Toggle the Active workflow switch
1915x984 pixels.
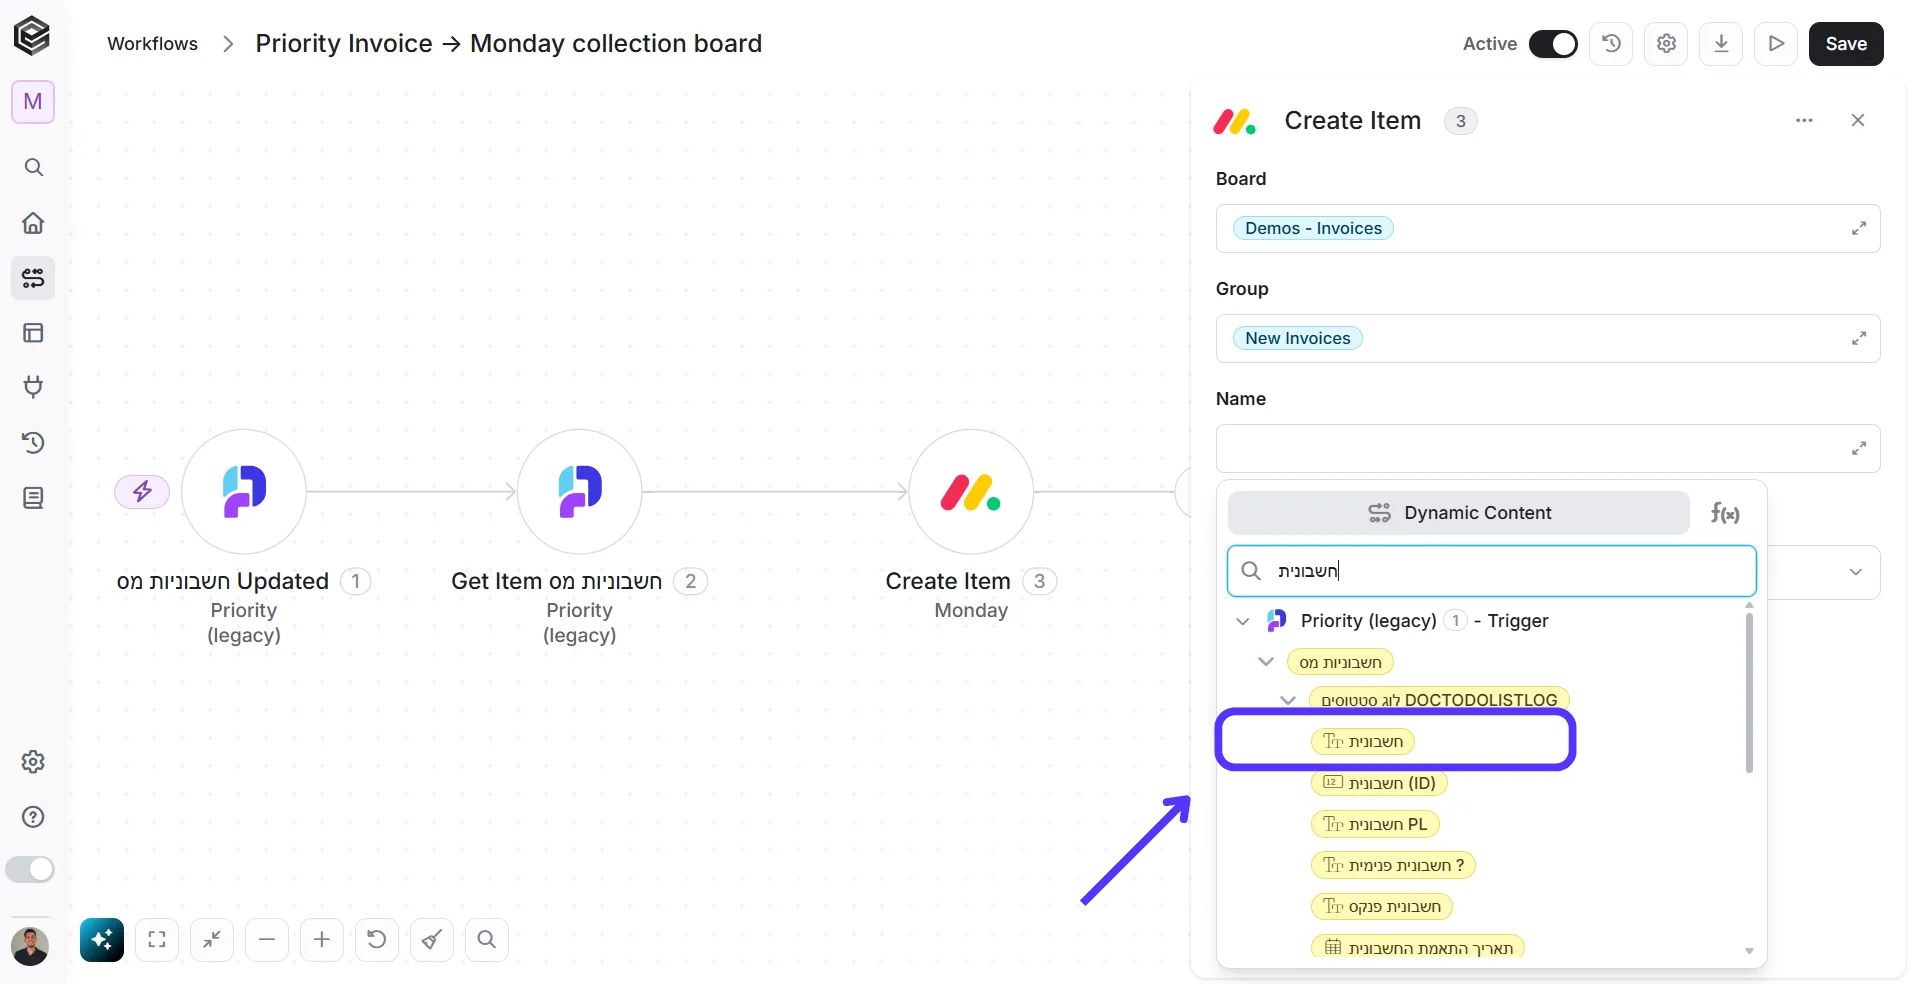(x=1553, y=44)
